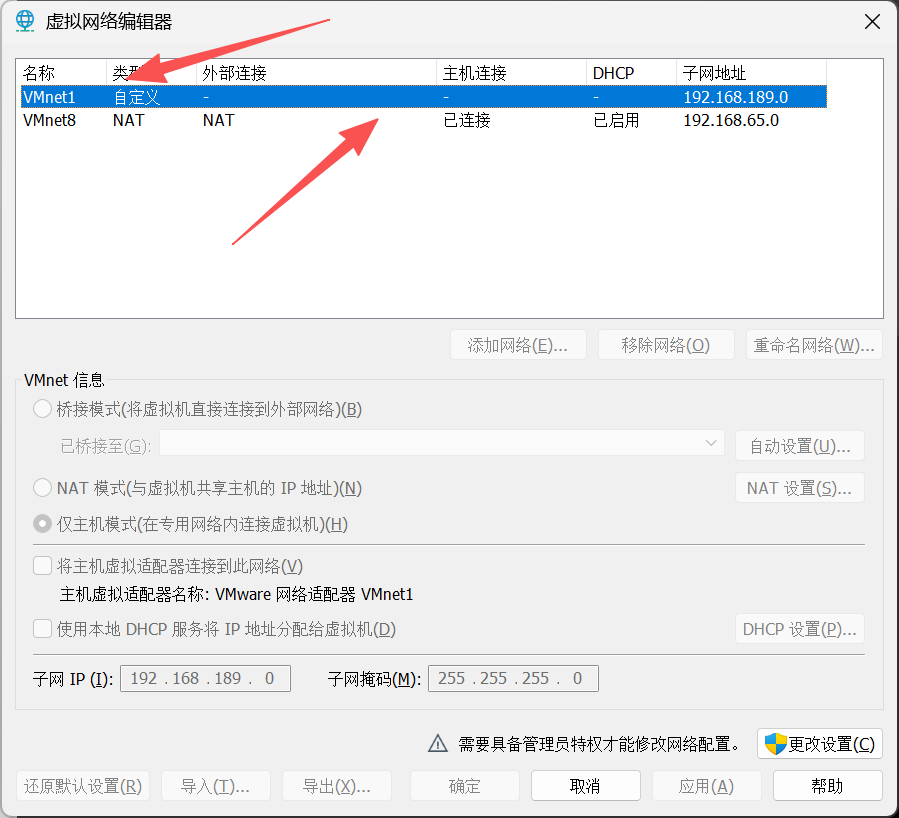Viewport: 899px width, 818px height.
Task: Sort by 名称 column header
Action: pyautogui.click(x=63, y=73)
